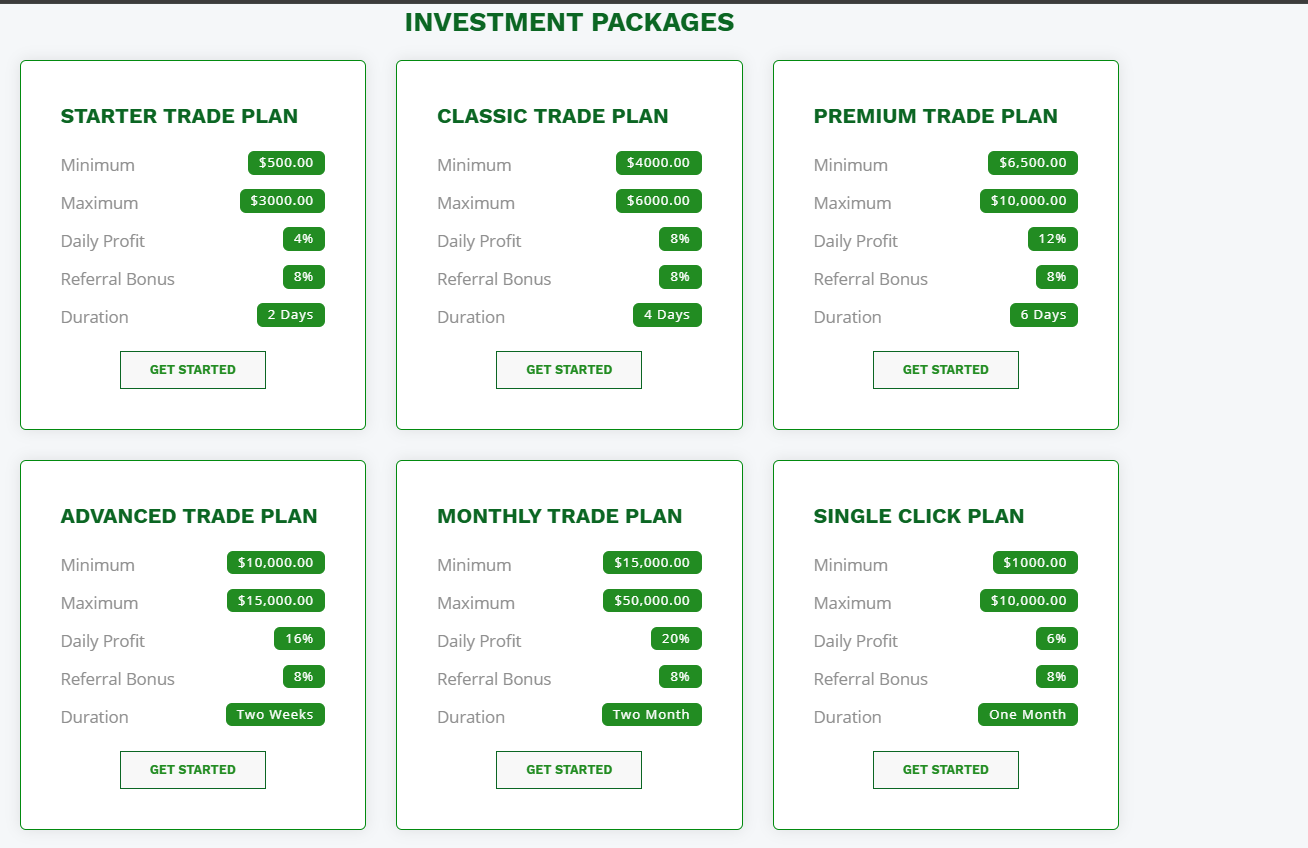
Task: Click the One Month duration badge
Action: pos(1027,715)
